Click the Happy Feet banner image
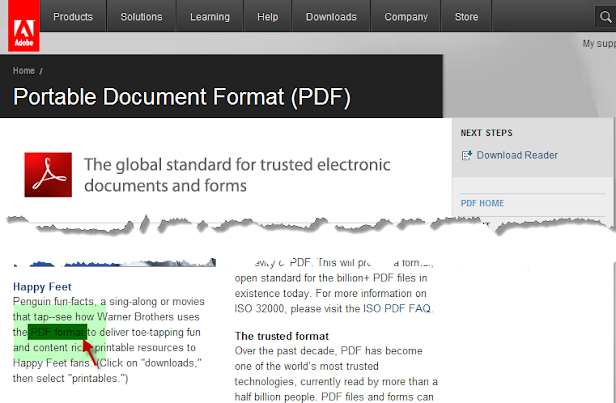616x403 pixels. point(114,262)
